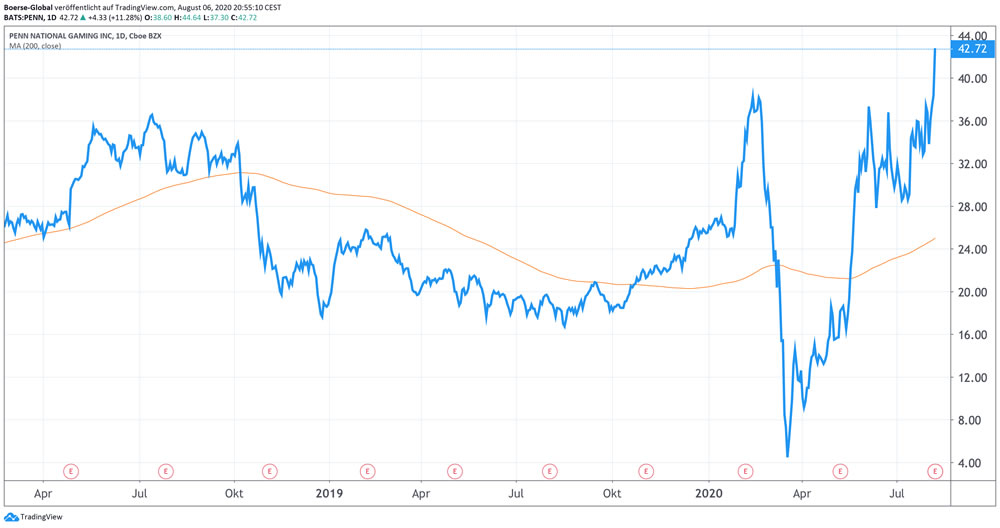Click the 20.00 price axis label
Image resolution: width=1000 pixels, height=528 pixels.
coord(972,292)
